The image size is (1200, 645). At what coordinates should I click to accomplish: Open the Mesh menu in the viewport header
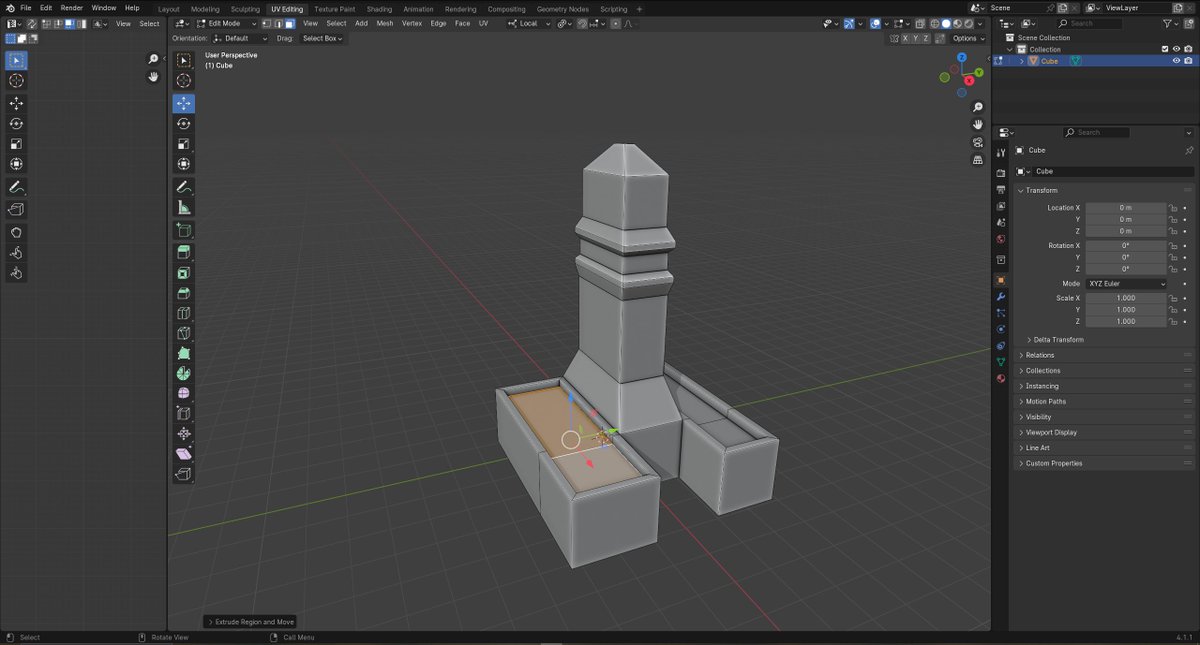[x=384, y=23]
